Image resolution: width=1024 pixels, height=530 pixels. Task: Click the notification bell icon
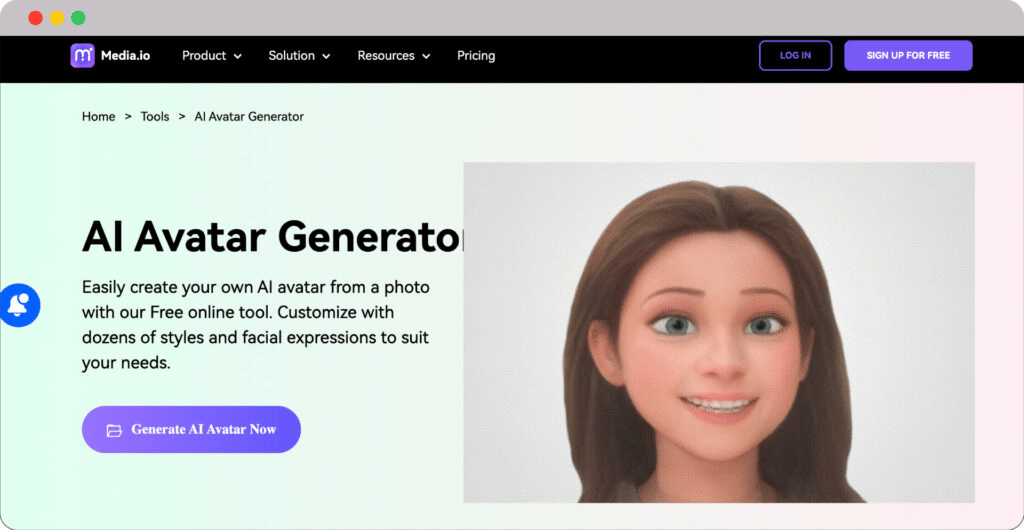(x=18, y=305)
